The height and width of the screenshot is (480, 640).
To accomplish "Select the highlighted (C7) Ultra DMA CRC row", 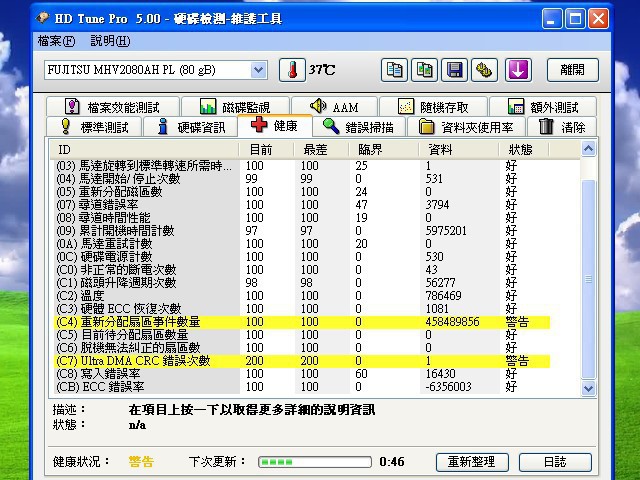I will click(303, 361).
